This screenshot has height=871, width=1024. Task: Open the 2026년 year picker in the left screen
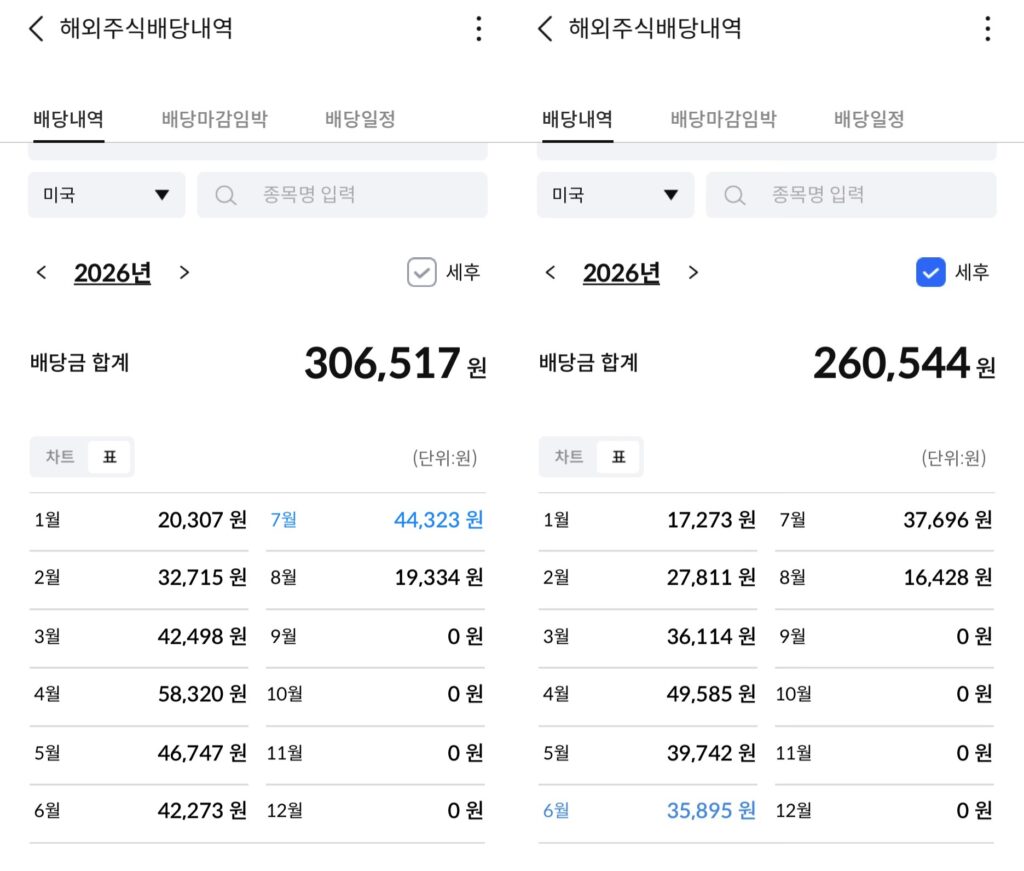(112, 273)
